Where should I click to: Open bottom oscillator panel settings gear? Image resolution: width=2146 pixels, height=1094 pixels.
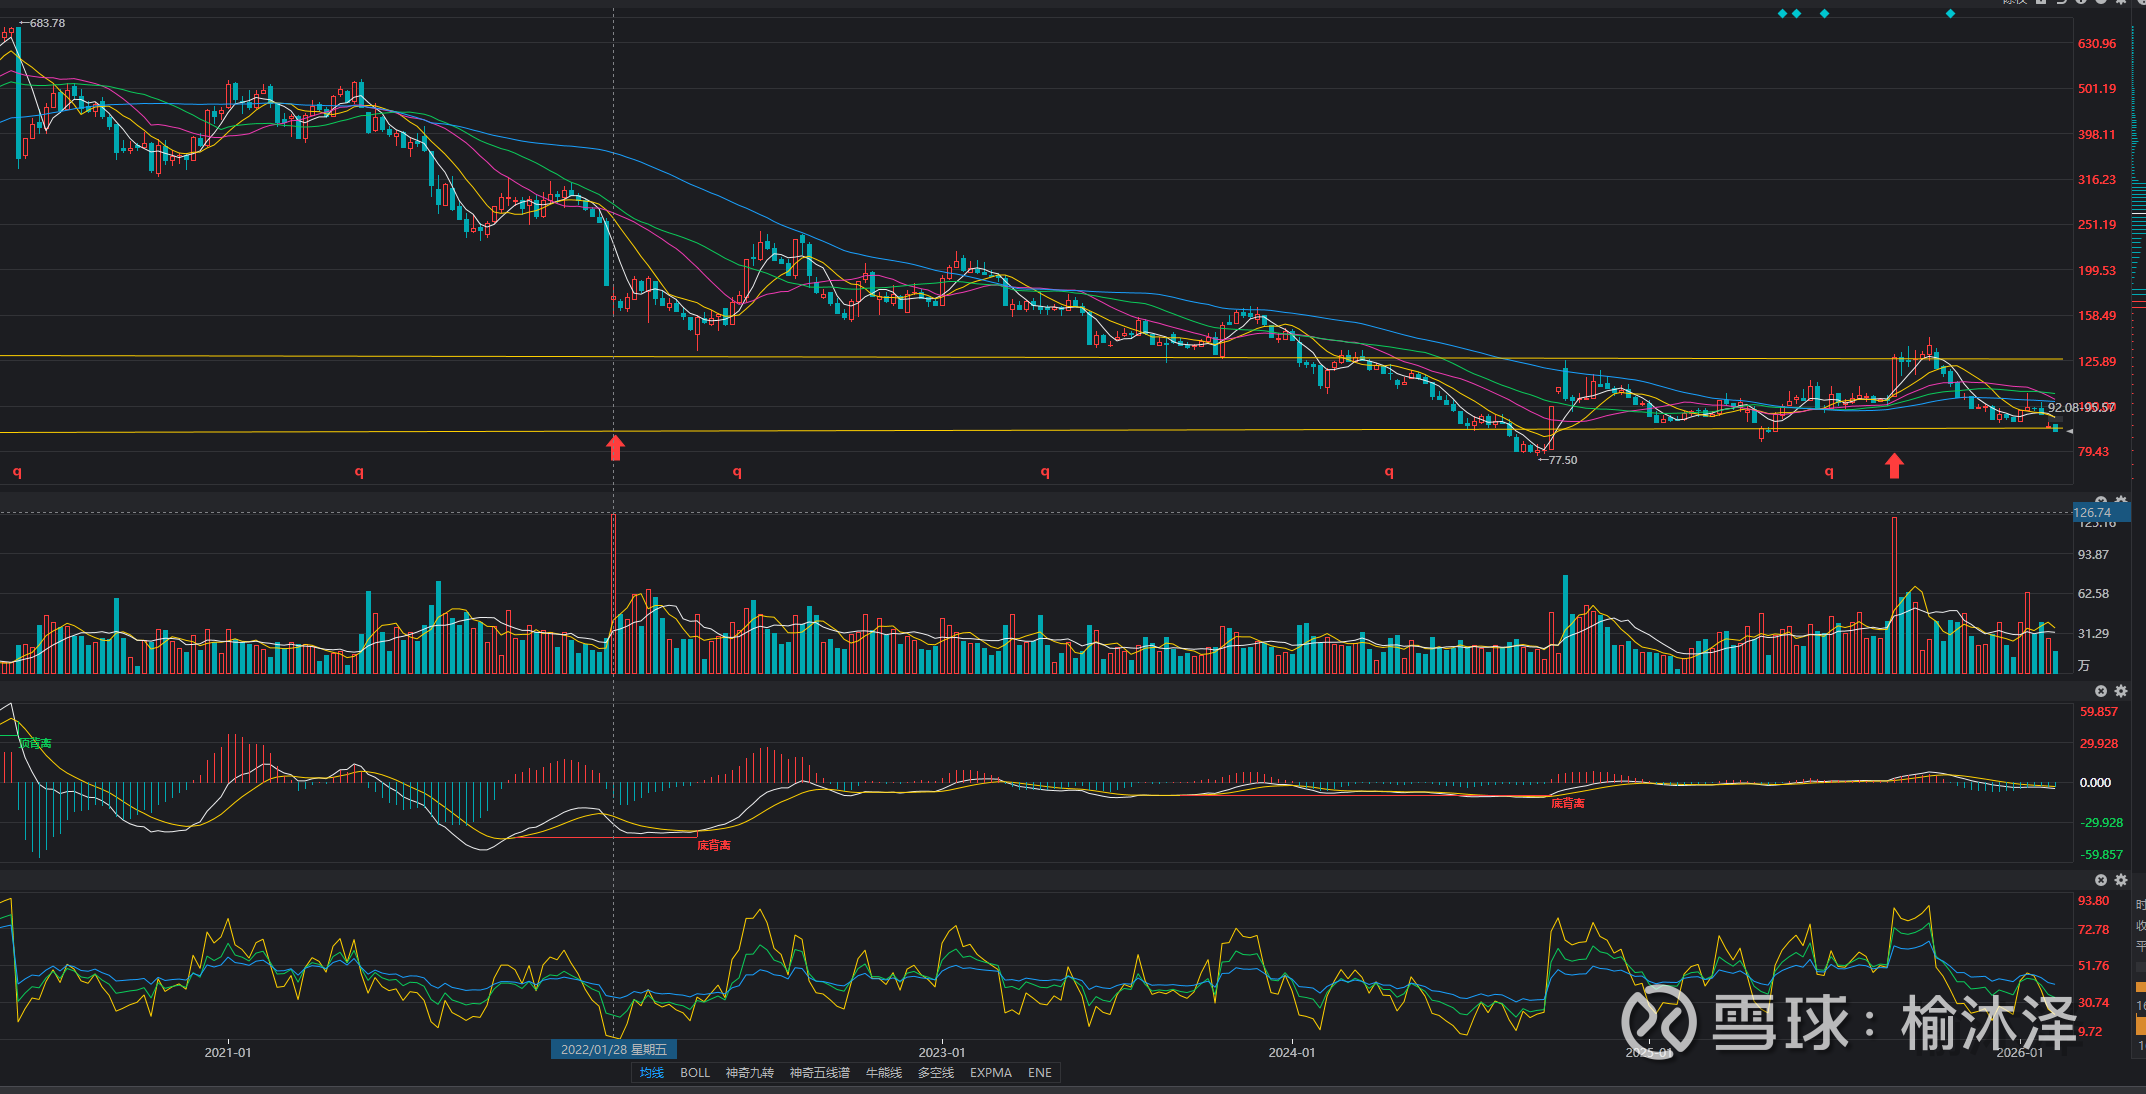point(2120,880)
